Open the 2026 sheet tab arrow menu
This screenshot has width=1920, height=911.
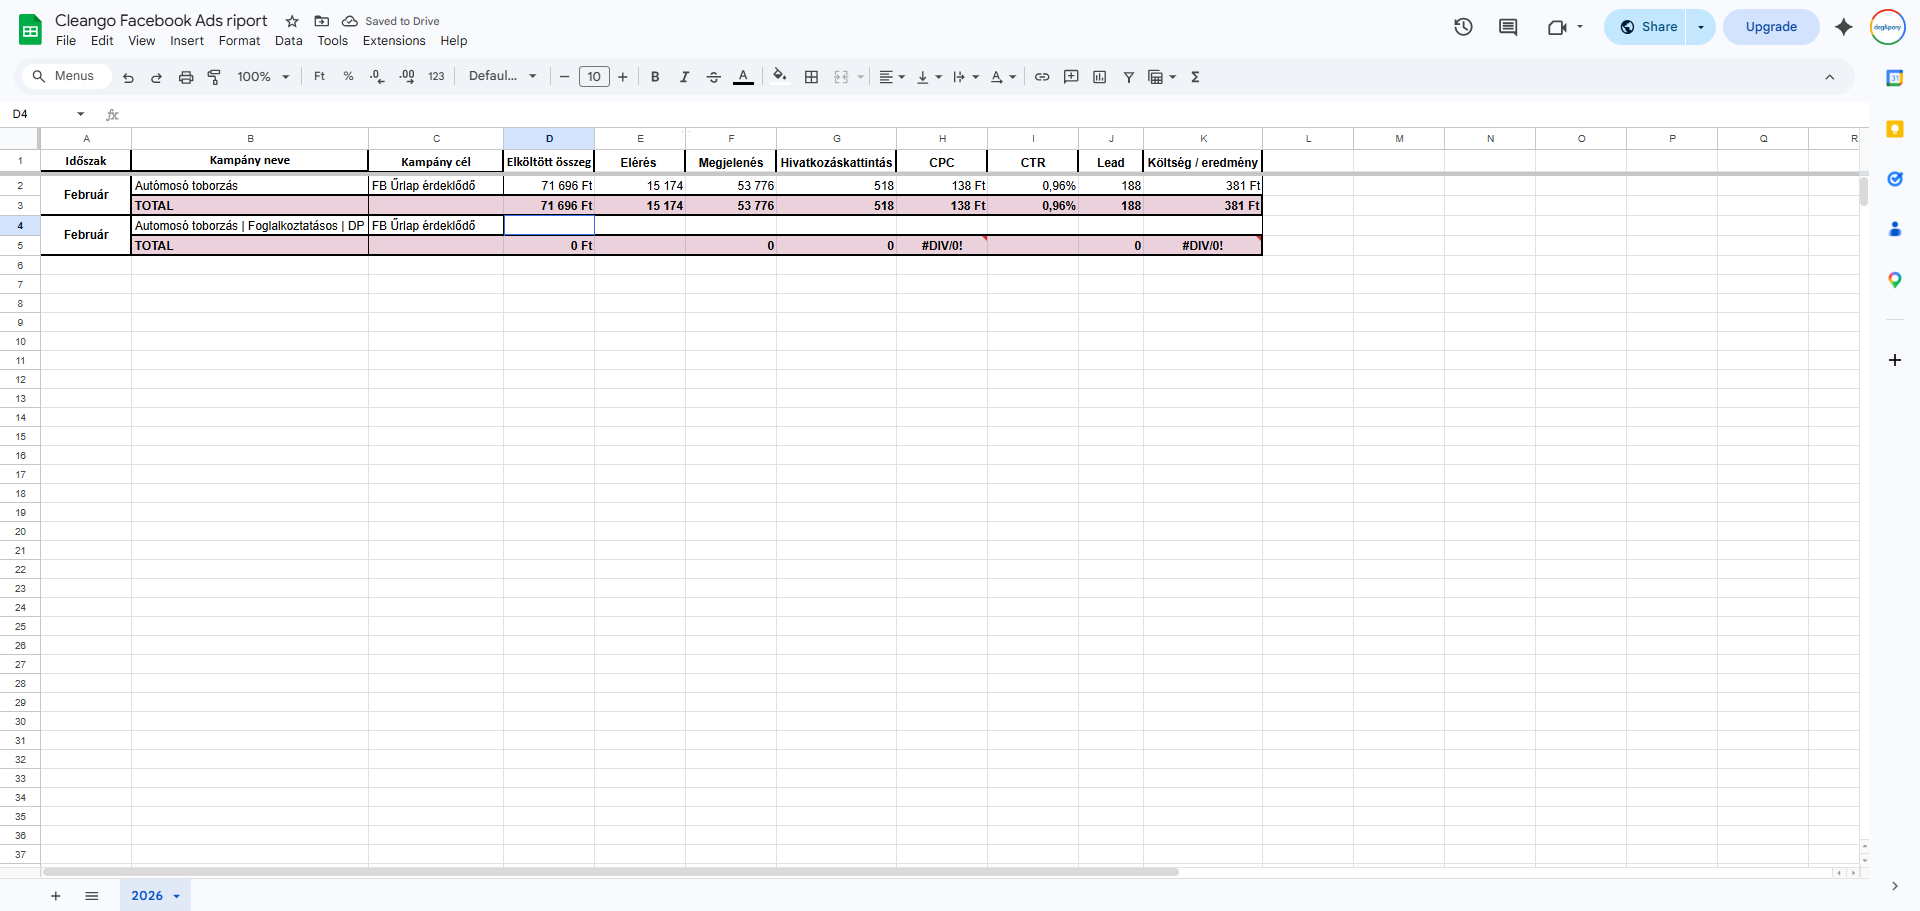pos(177,896)
